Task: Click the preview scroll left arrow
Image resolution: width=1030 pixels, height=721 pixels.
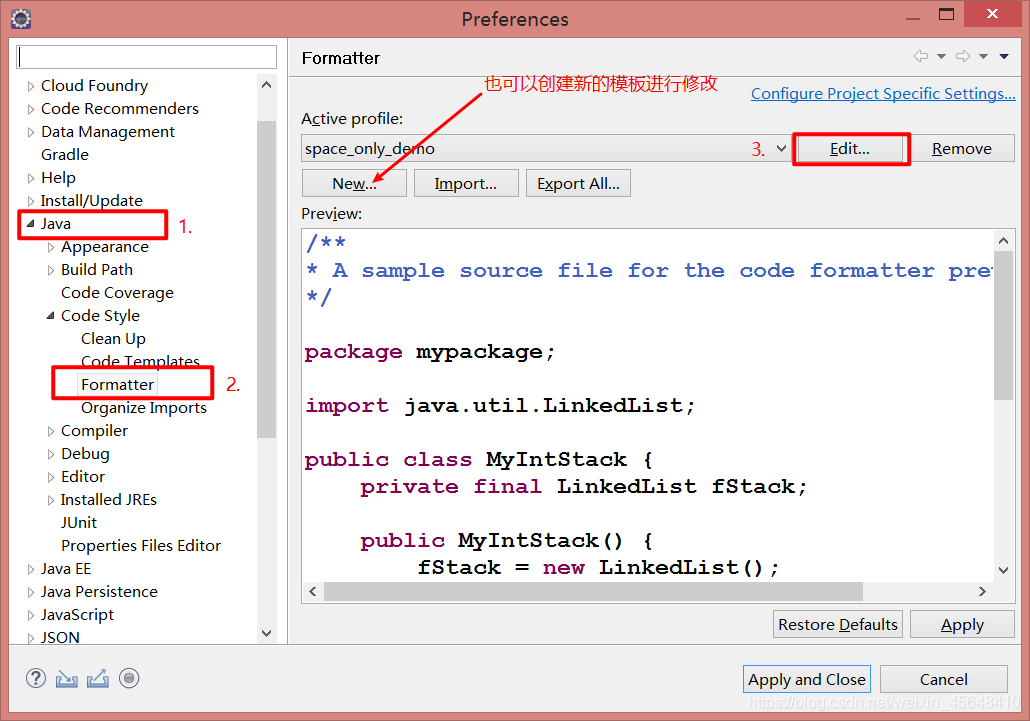Action: click(x=313, y=591)
